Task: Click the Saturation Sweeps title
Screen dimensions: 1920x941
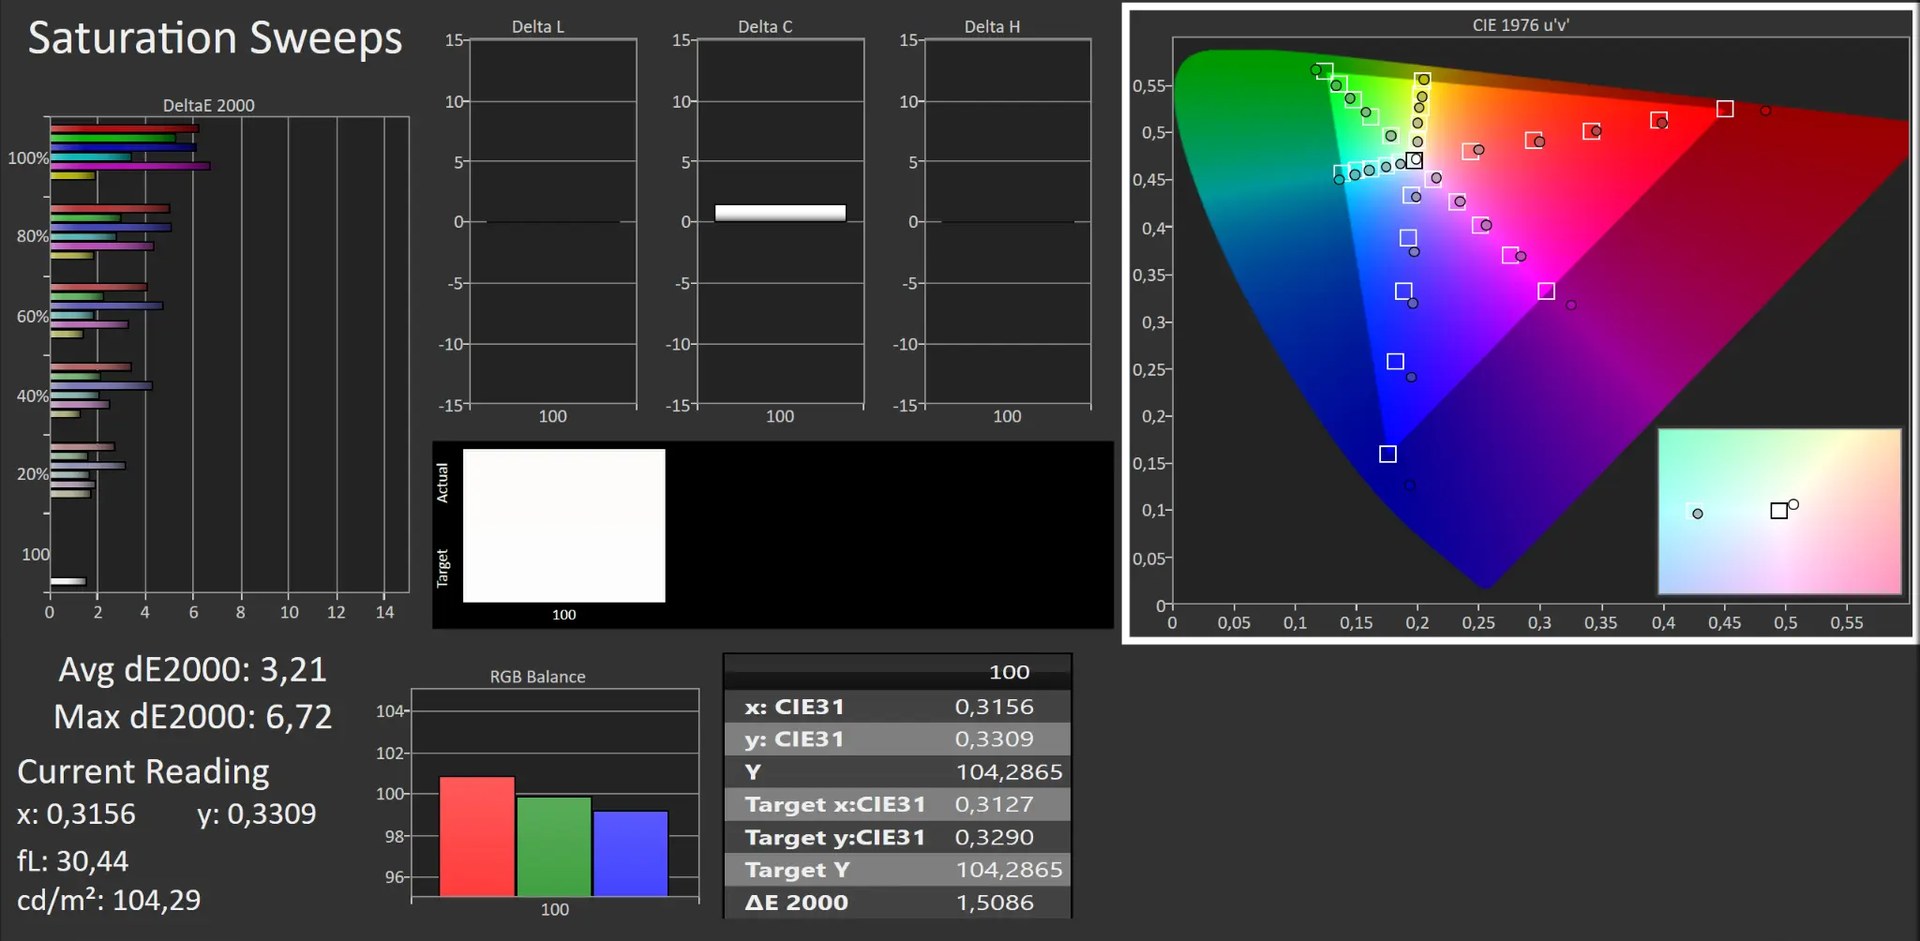Action: point(215,39)
